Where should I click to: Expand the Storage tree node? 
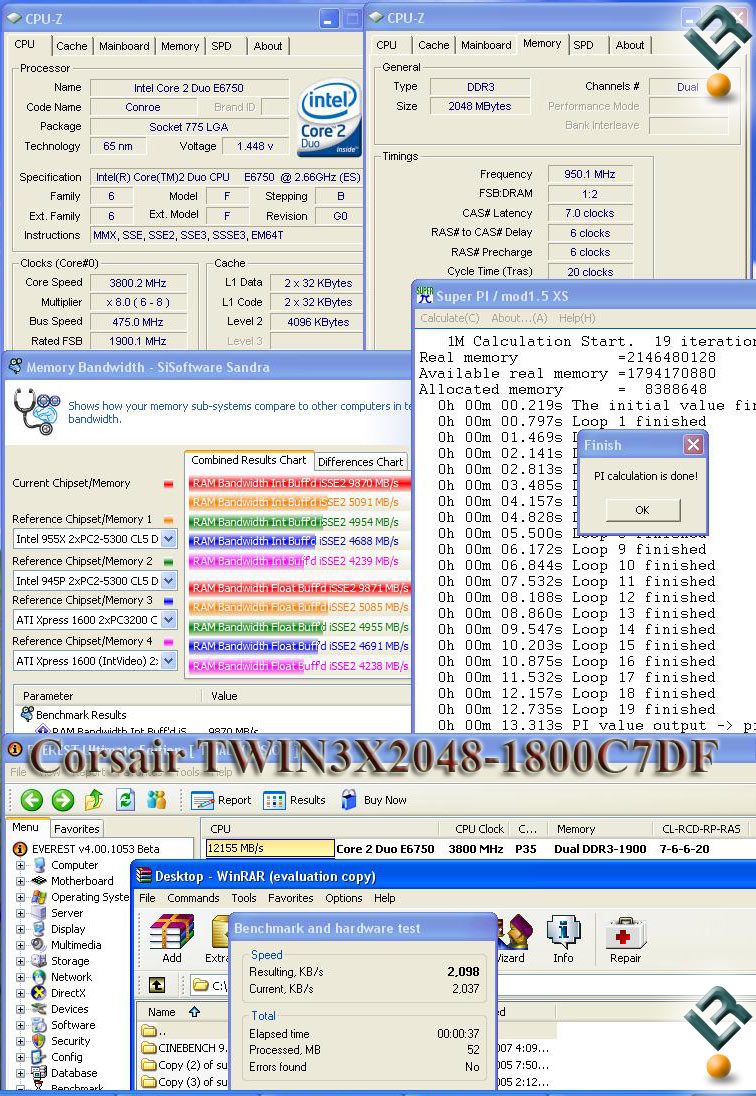coord(20,962)
